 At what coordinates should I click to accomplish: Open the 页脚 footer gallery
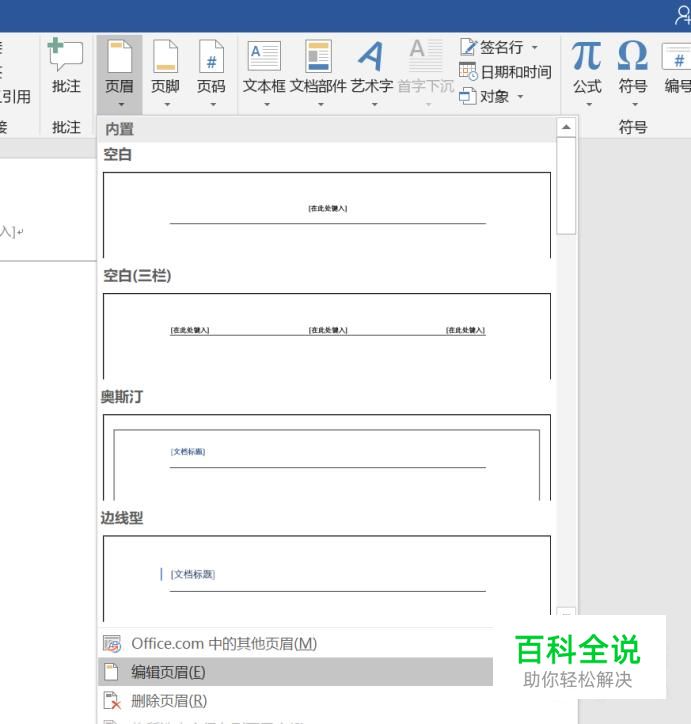(x=165, y=73)
